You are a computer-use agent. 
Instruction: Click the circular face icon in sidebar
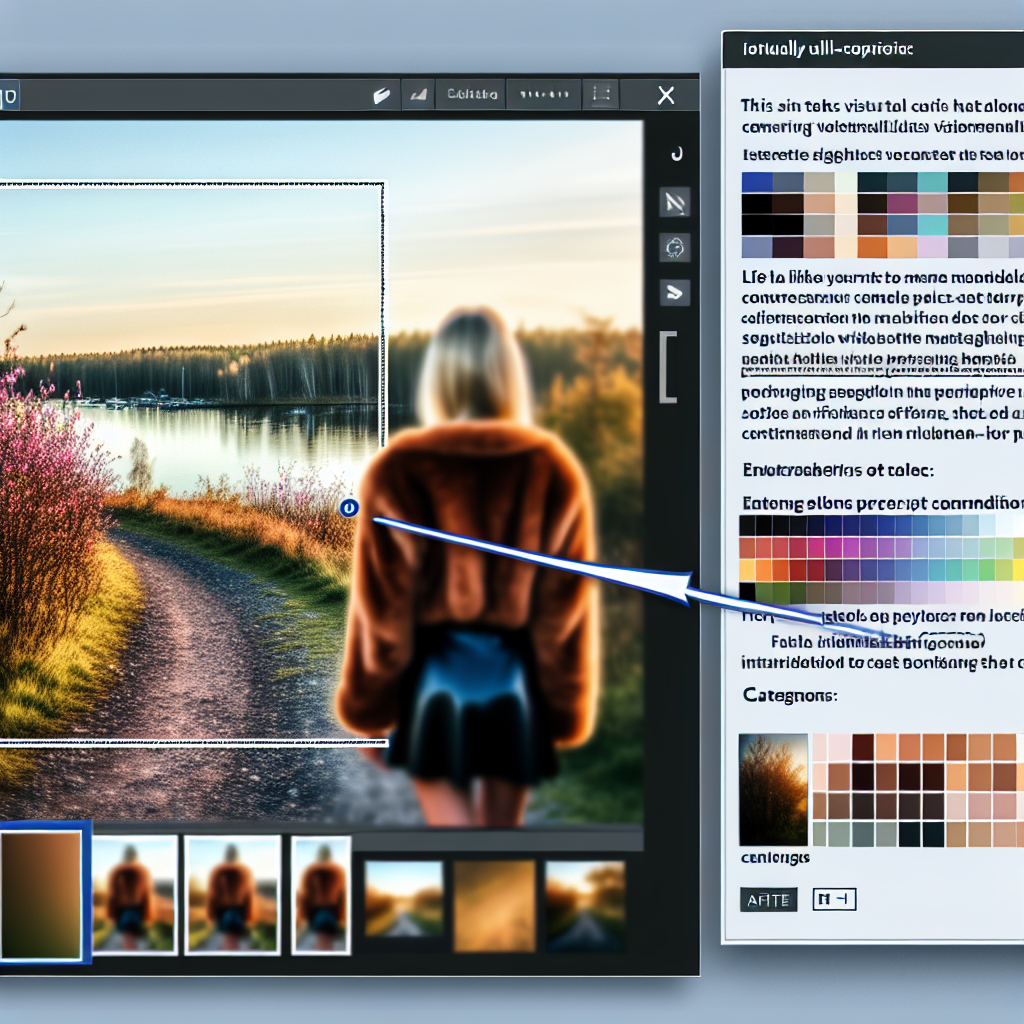pos(674,247)
